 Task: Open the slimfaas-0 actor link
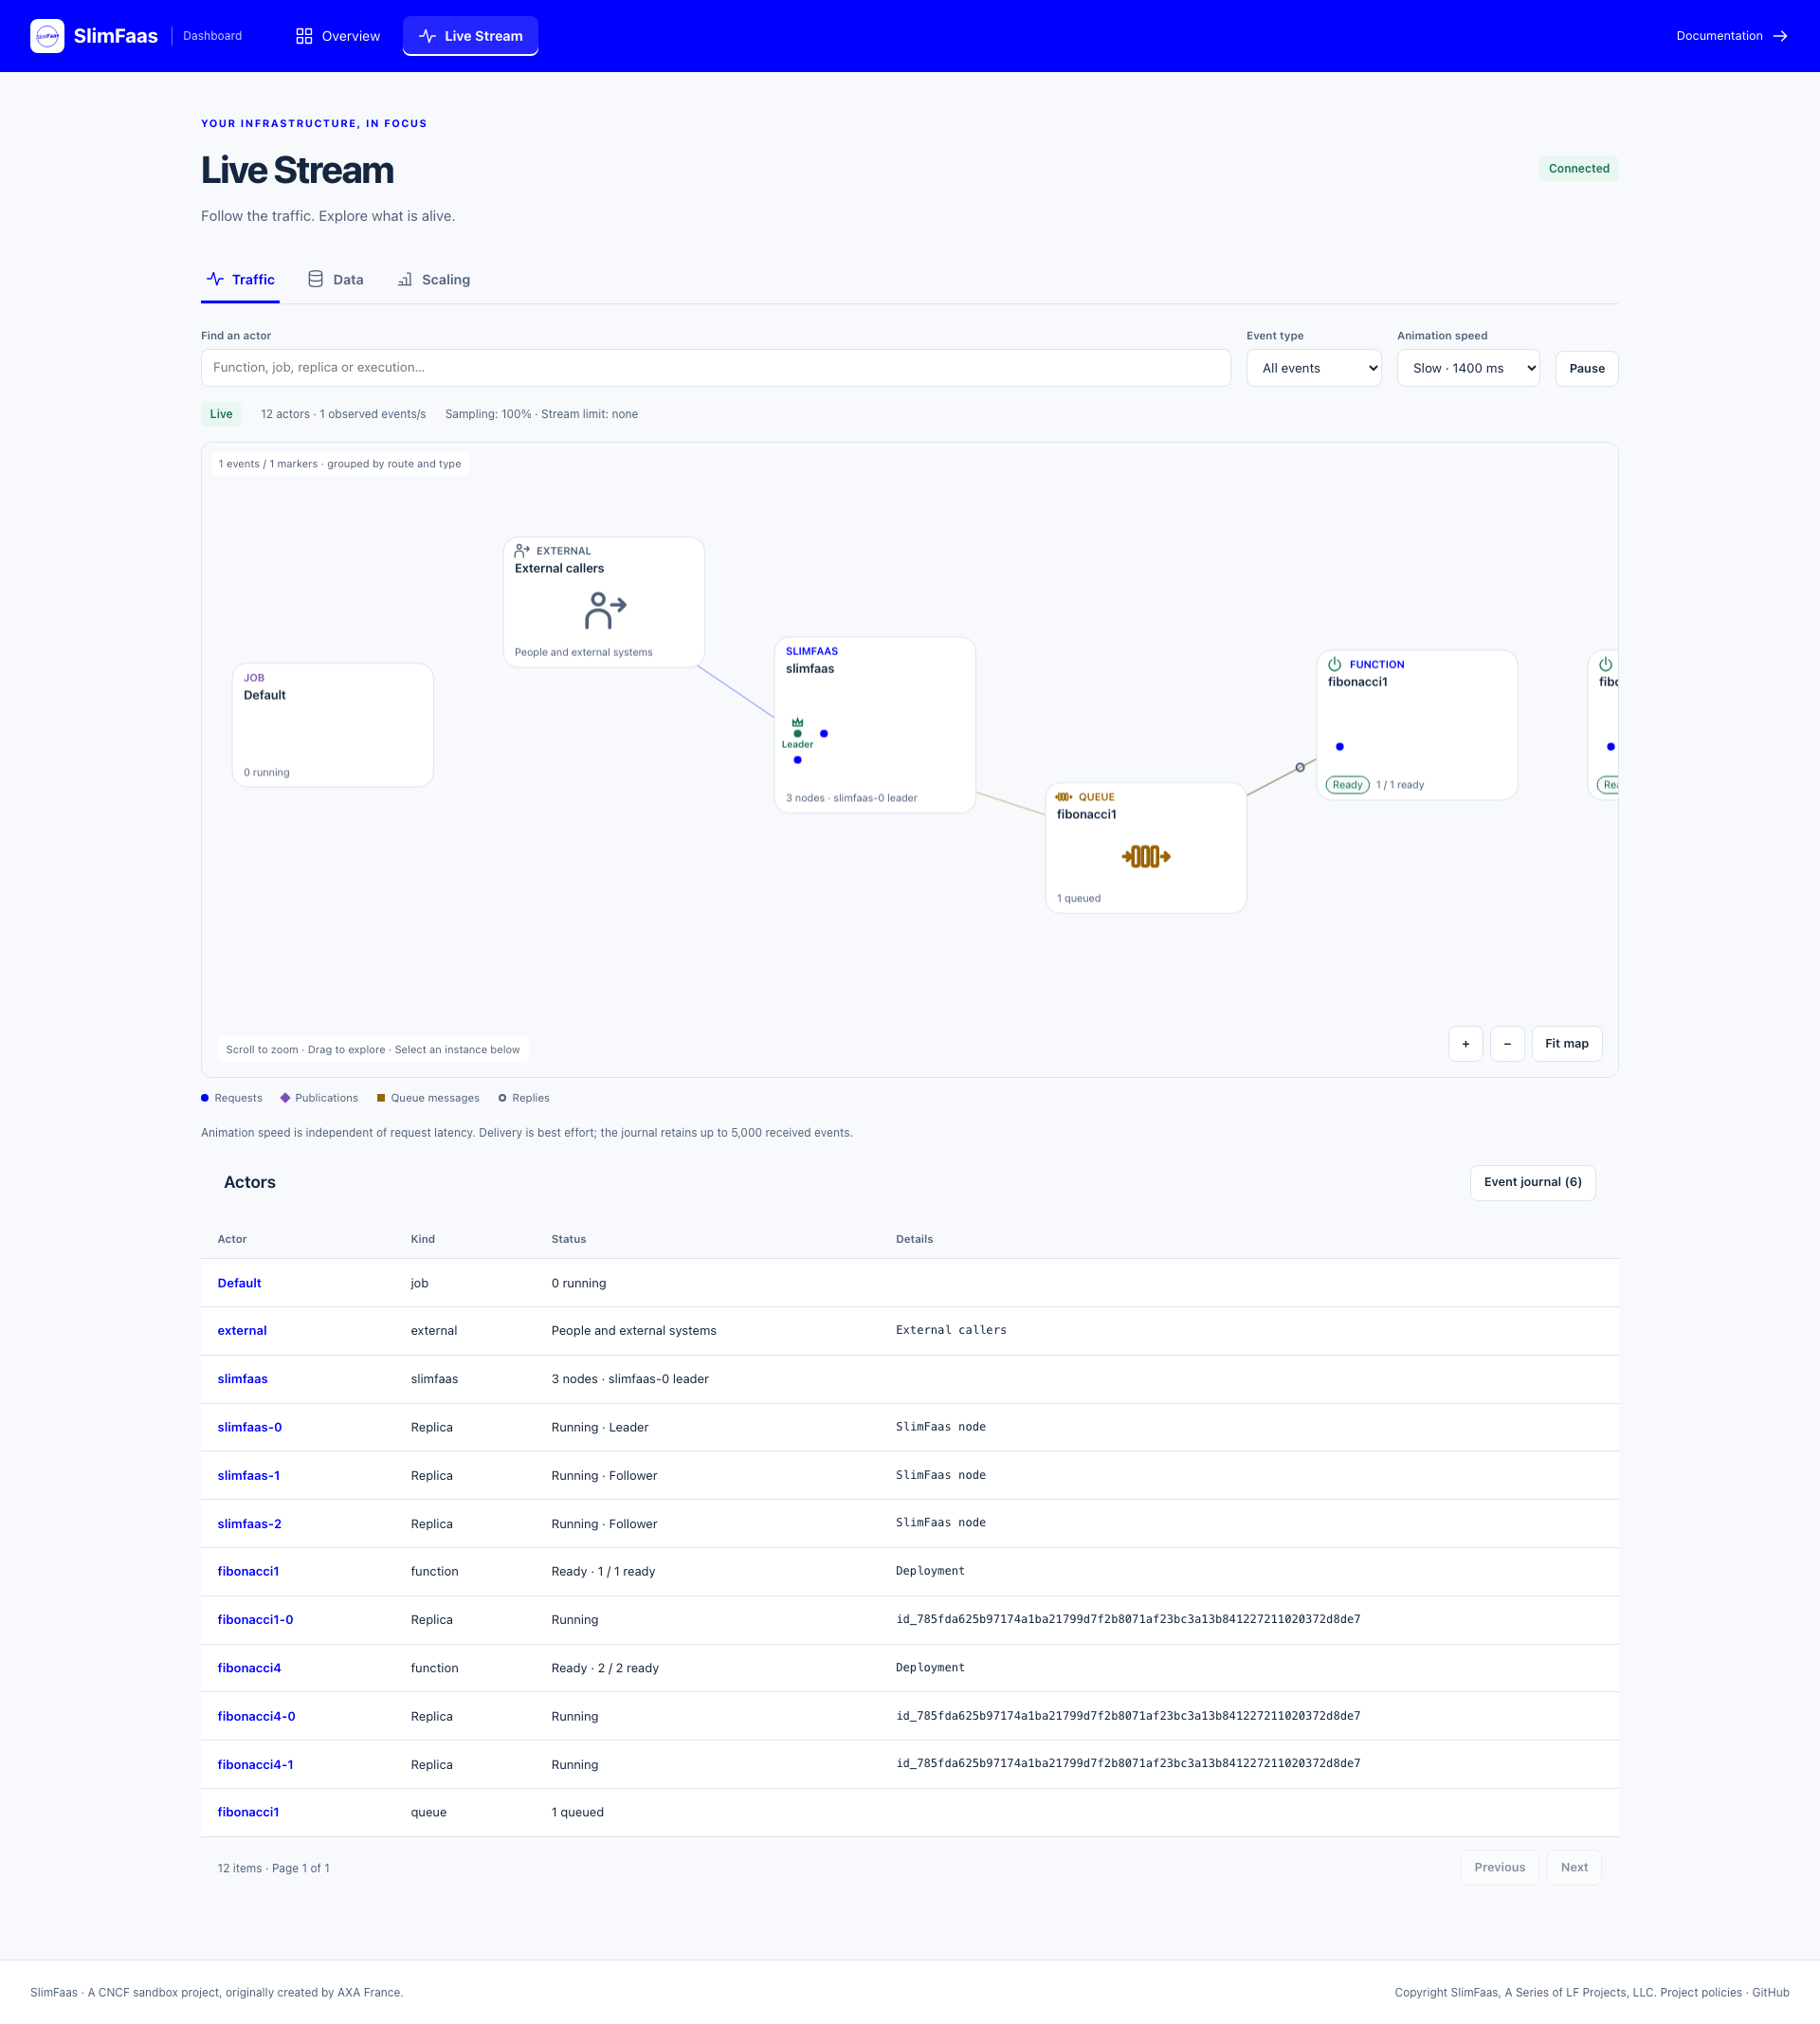click(x=250, y=1427)
